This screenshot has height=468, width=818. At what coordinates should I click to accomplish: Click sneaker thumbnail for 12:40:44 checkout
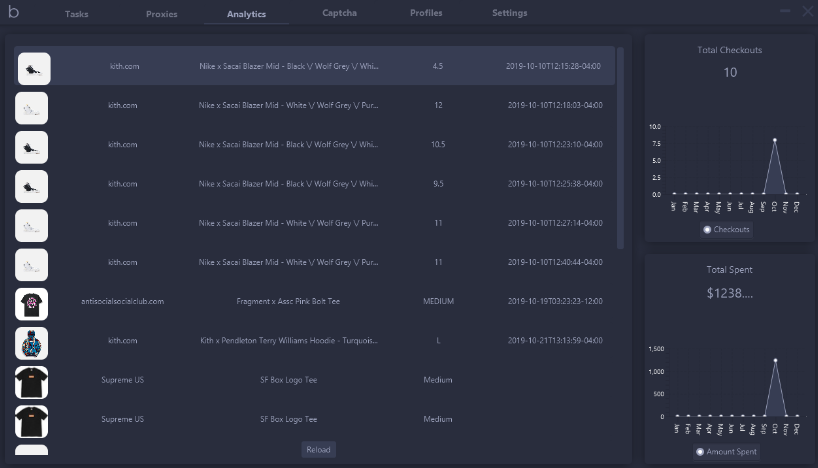[31, 265]
